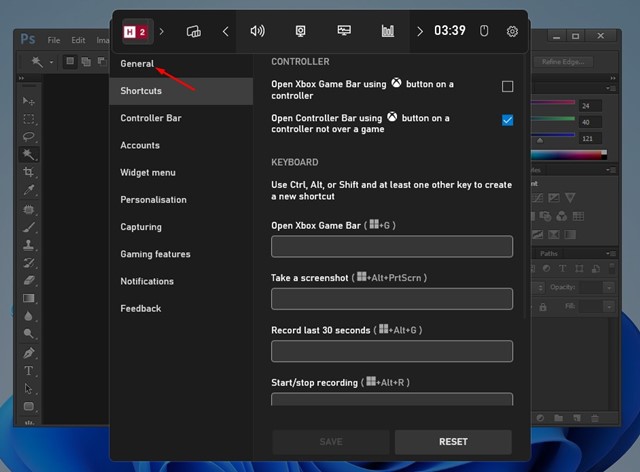Click the delete layer trash icon in Photoshop
This screenshot has width=640, height=472.
595,418
